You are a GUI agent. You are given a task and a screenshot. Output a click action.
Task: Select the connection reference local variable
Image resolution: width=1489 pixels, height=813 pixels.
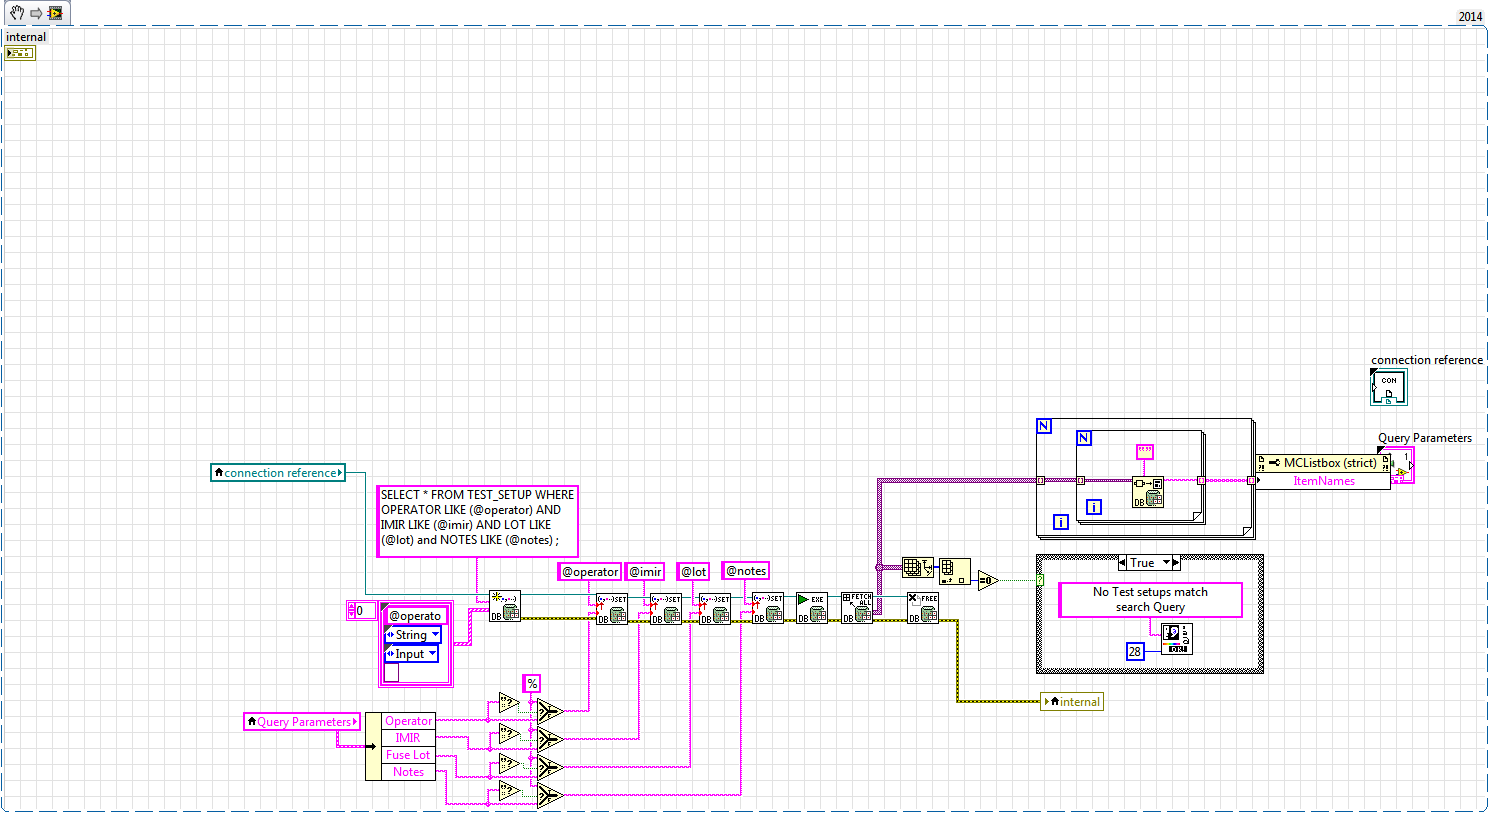pos(278,473)
